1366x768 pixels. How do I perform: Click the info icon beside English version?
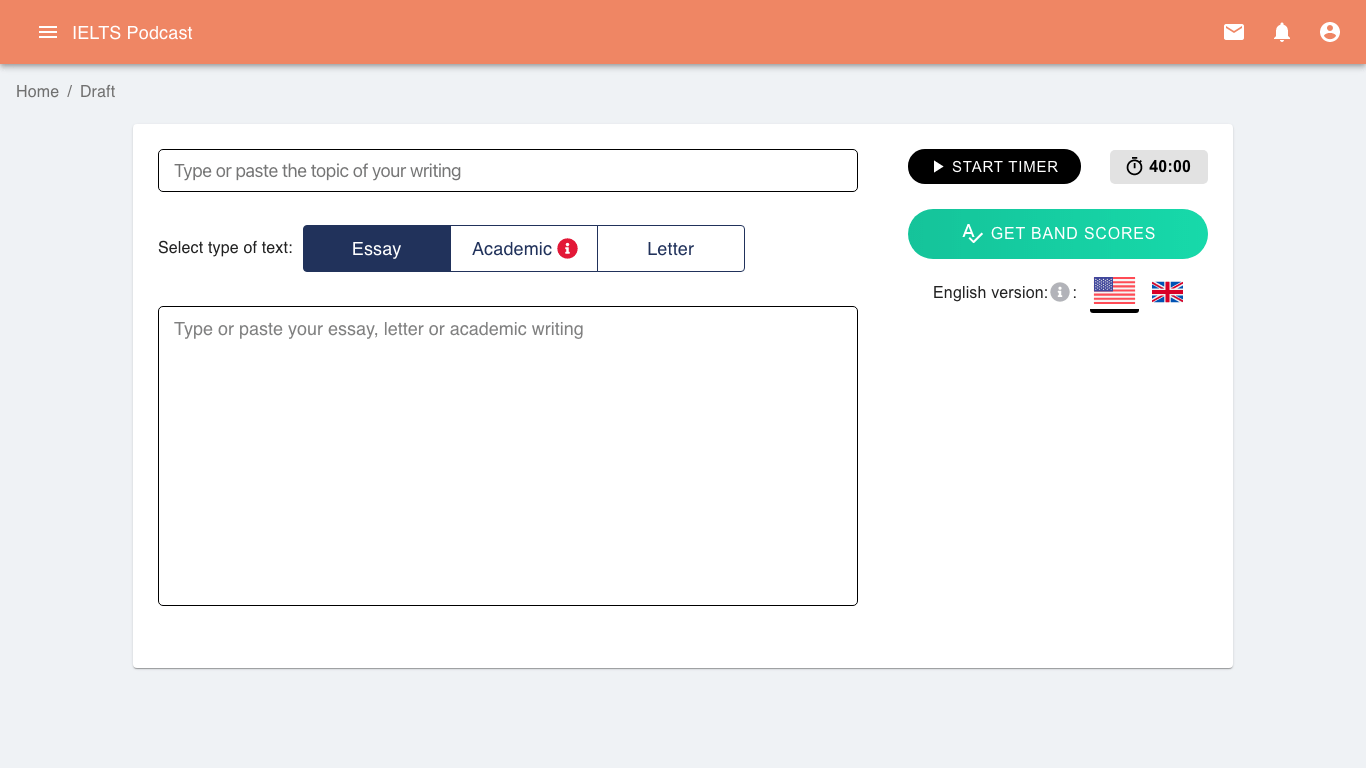1059,292
